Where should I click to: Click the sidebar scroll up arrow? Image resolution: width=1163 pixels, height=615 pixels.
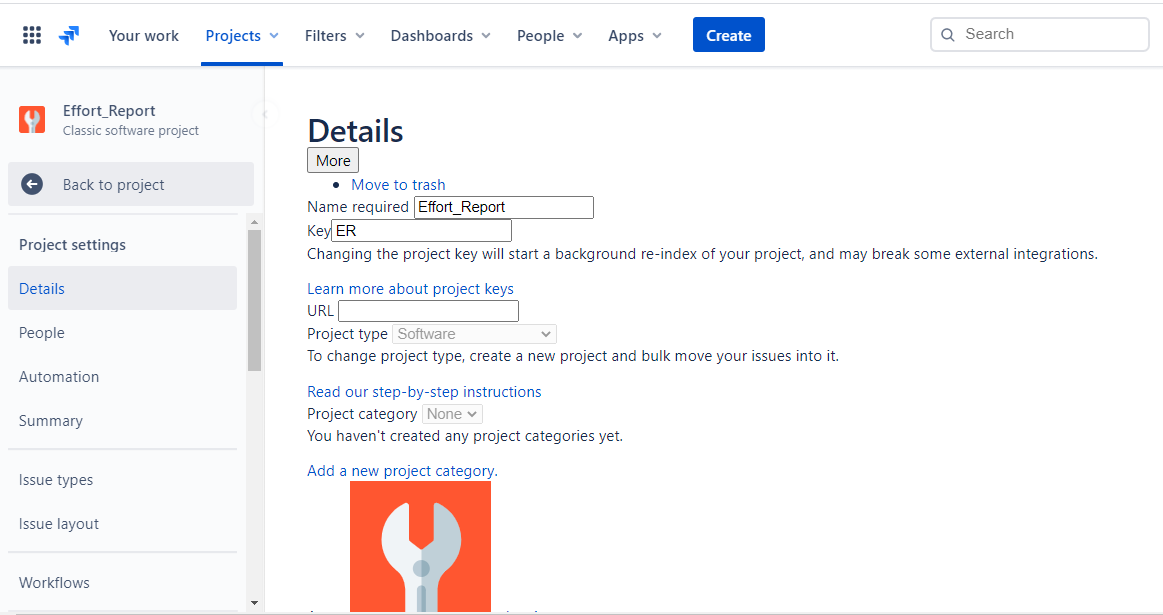coord(254,223)
